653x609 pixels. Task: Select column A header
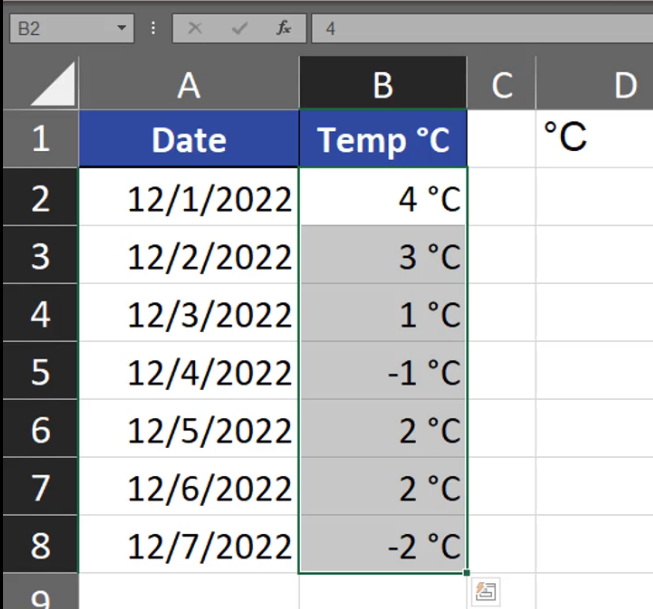coord(189,85)
